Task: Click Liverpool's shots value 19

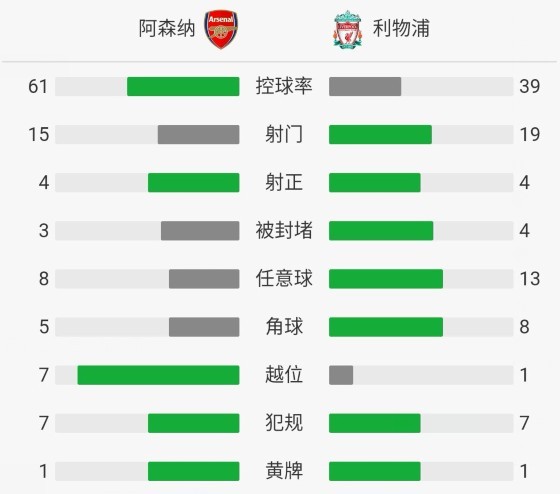Action: pos(530,135)
